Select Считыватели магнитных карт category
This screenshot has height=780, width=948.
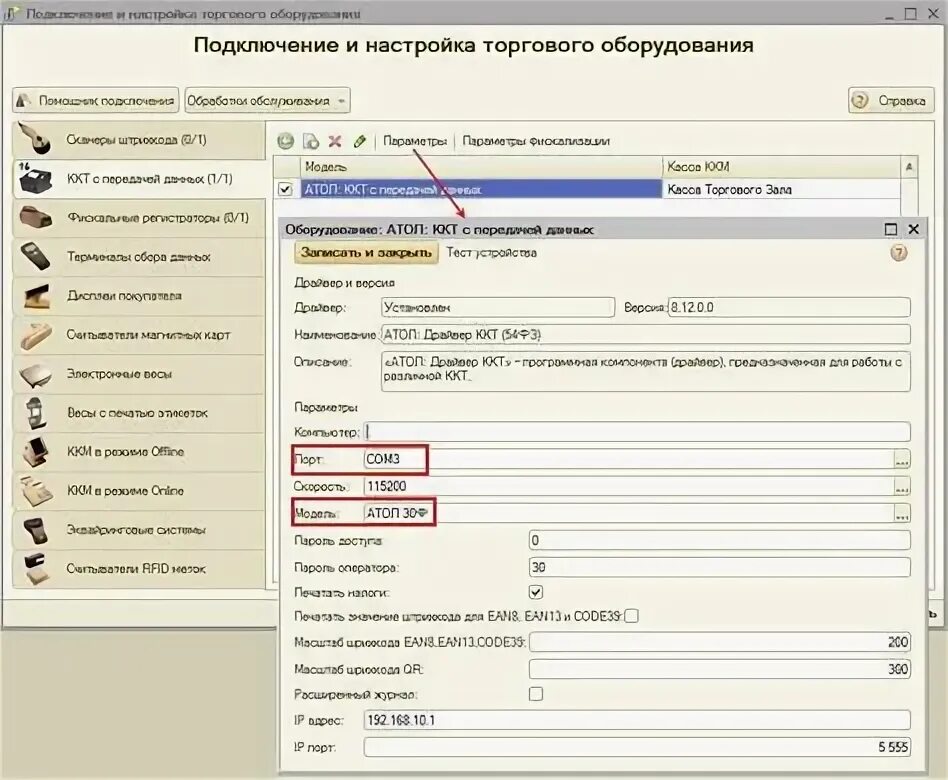pos(138,334)
